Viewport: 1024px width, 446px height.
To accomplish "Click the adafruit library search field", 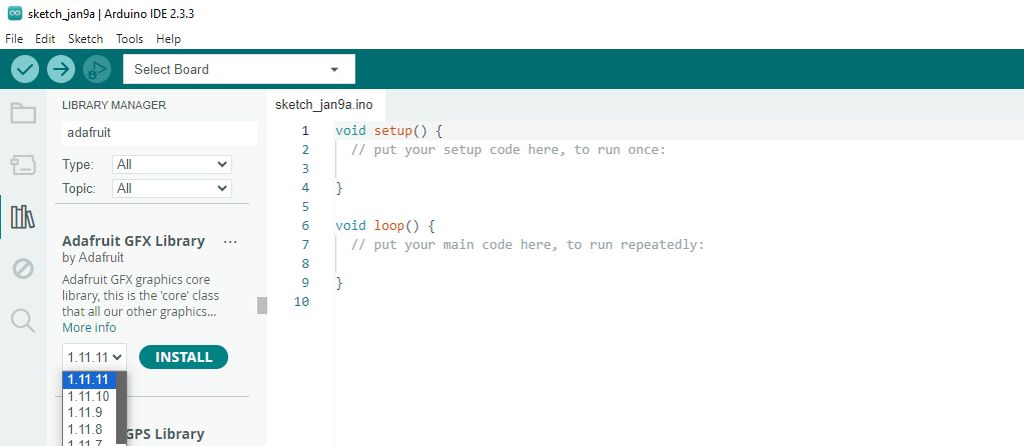I will [x=159, y=132].
